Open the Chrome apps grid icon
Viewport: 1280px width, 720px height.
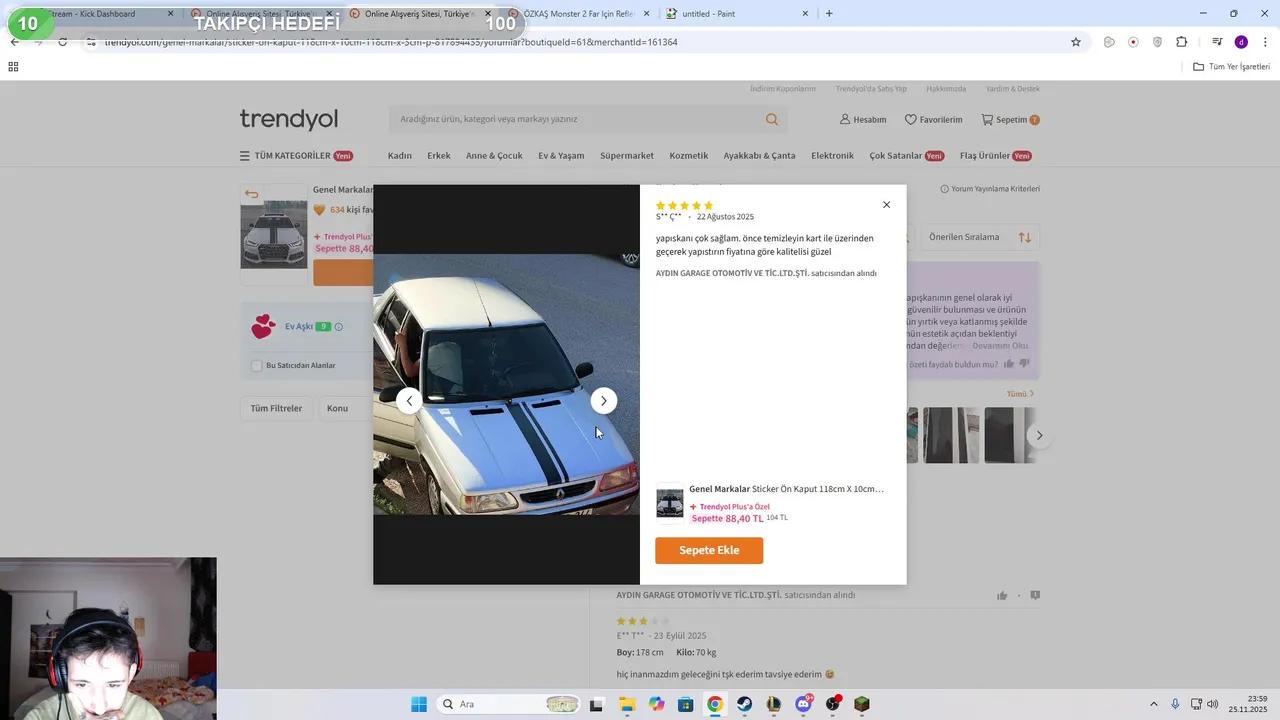coord(13,67)
